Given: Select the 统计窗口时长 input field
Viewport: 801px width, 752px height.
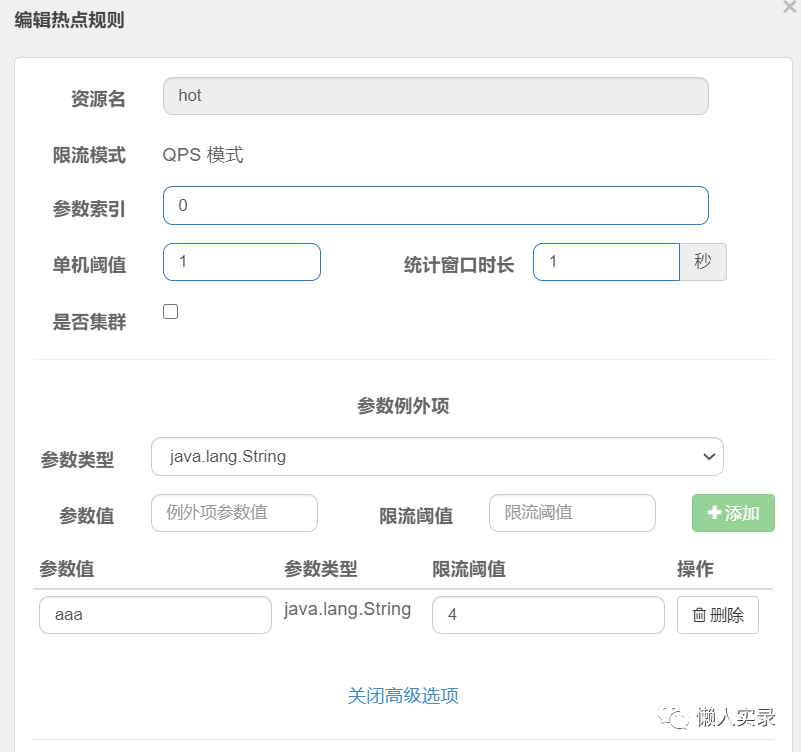Looking at the screenshot, I should point(606,262).
